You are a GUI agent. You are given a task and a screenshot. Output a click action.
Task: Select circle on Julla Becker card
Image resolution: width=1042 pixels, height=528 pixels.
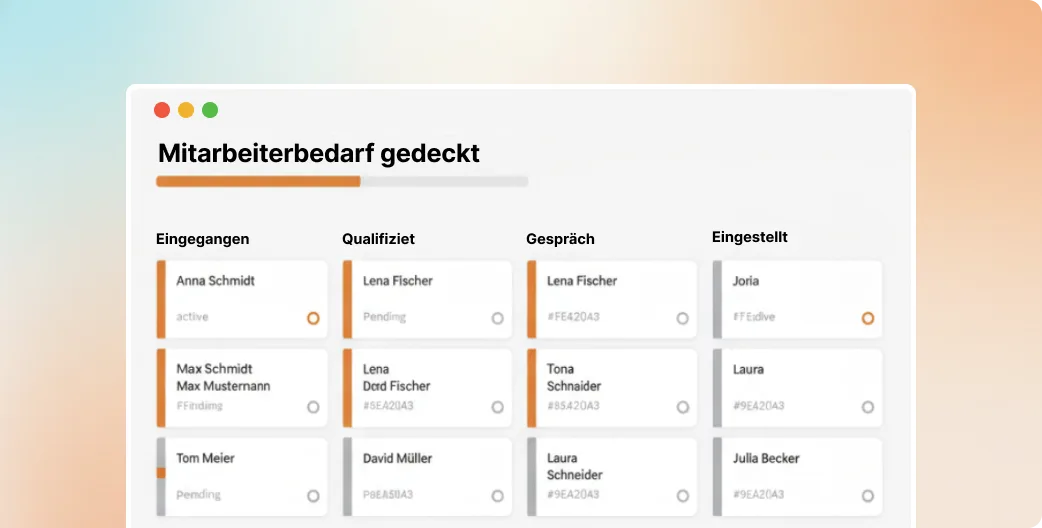click(x=868, y=496)
